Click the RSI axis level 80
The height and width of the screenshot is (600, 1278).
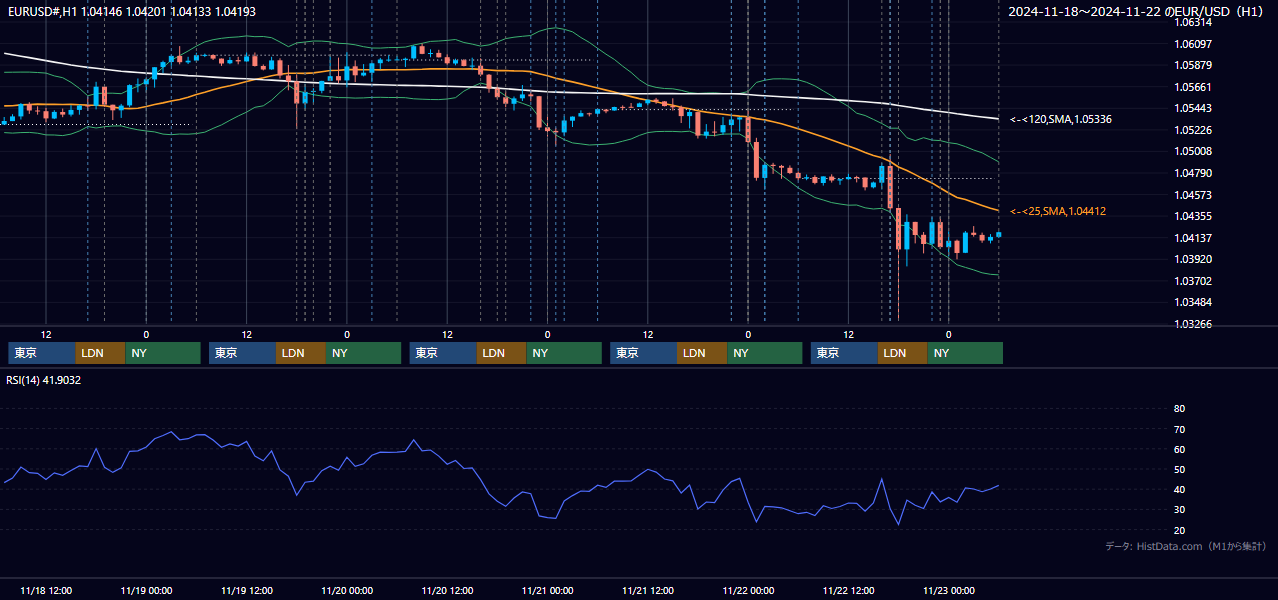coord(1179,409)
